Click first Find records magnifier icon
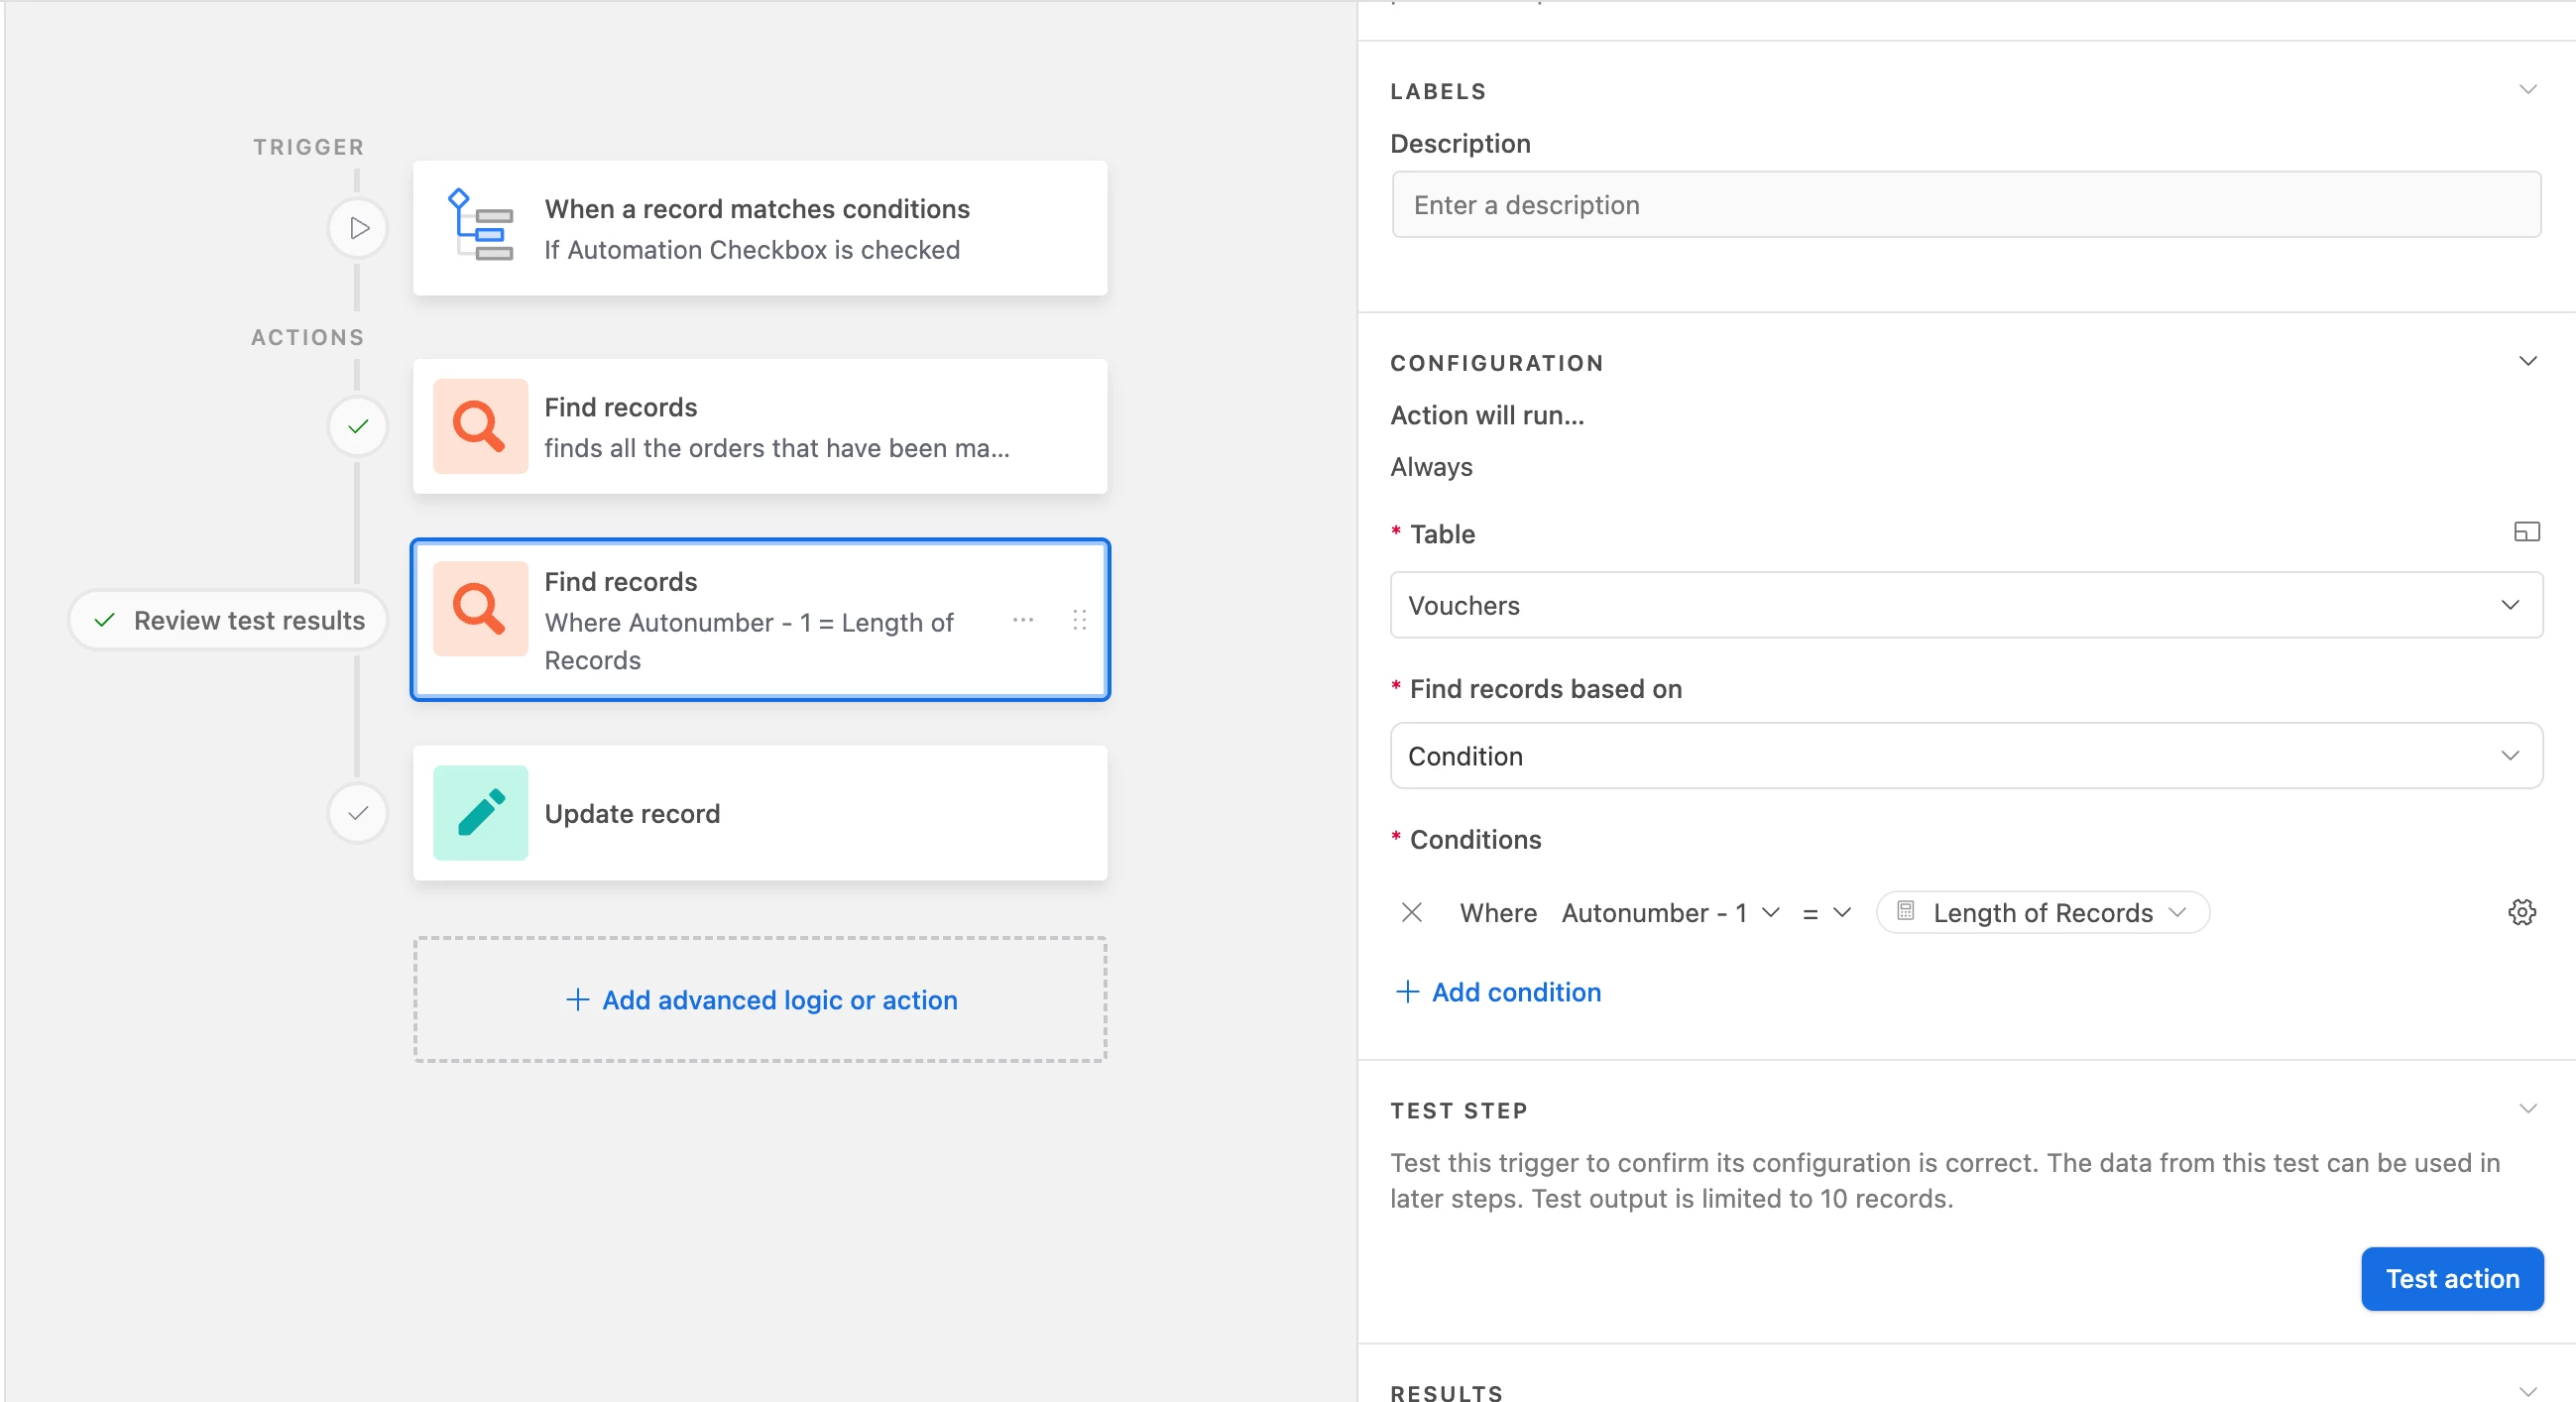Viewport: 2576px width, 1402px height. click(x=480, y=426)
